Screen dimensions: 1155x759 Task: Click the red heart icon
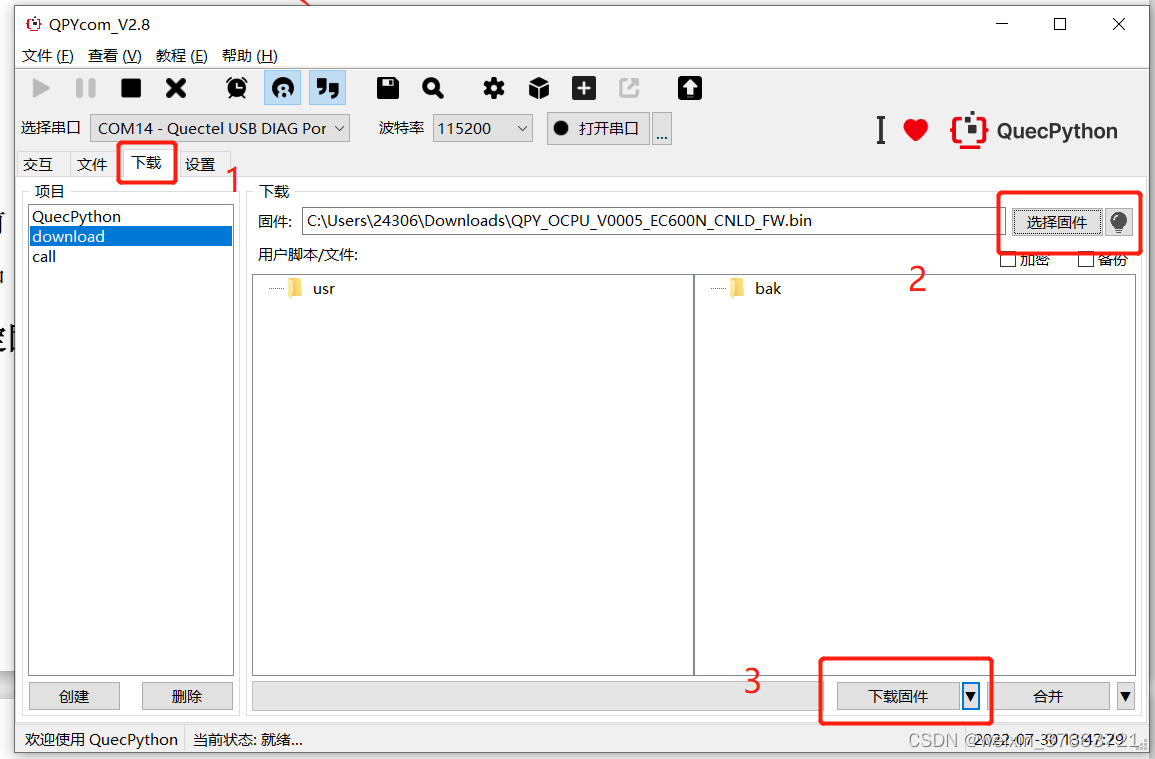pos(916,130)
